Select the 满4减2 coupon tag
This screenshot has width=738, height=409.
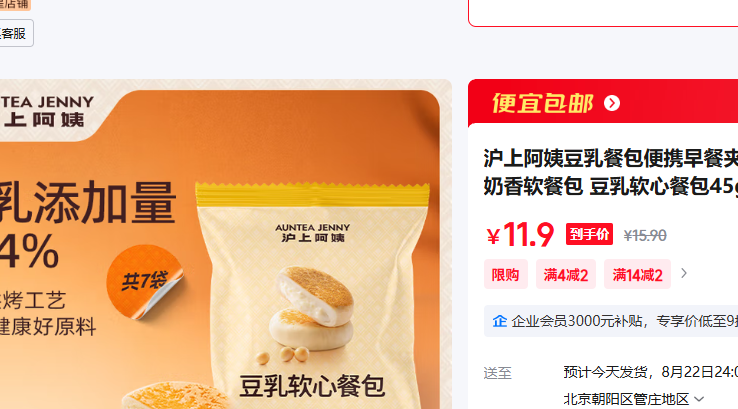566,274
